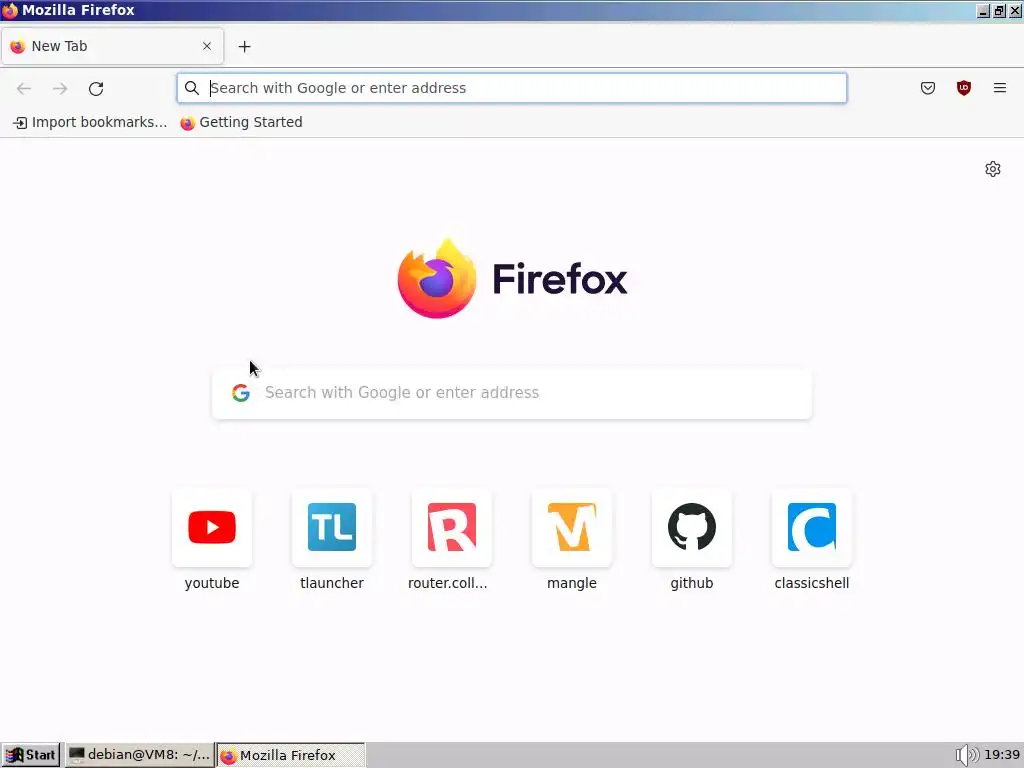
Task: Open the mangle shortcut tile
Action: 572,527
